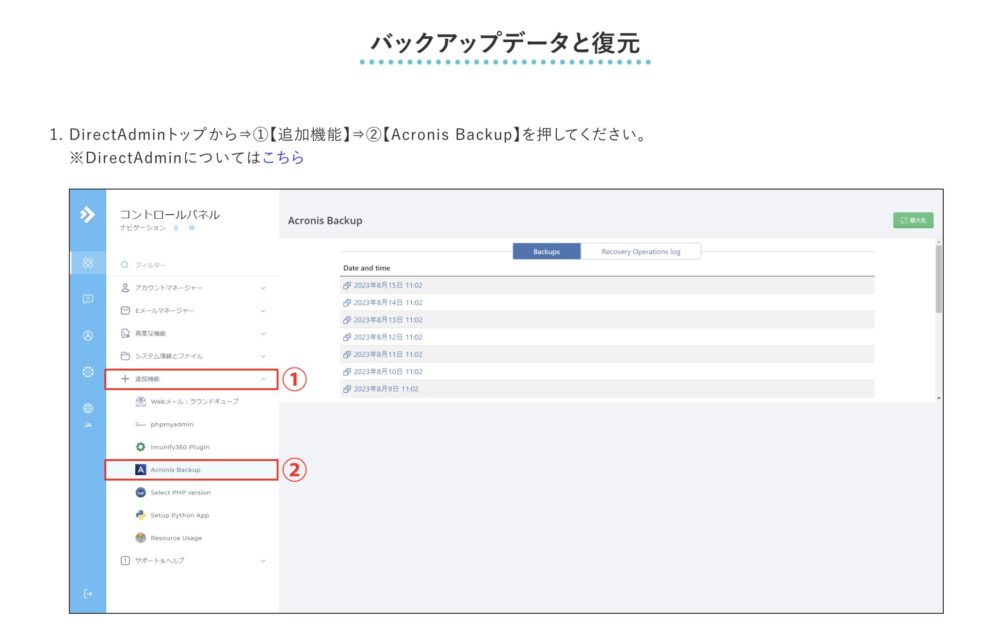This screenshot has width=1000, height=640.
Task: Expand アカウントマネージャー with its chevron
Action: pyautogui.click(x=263, y=288)
